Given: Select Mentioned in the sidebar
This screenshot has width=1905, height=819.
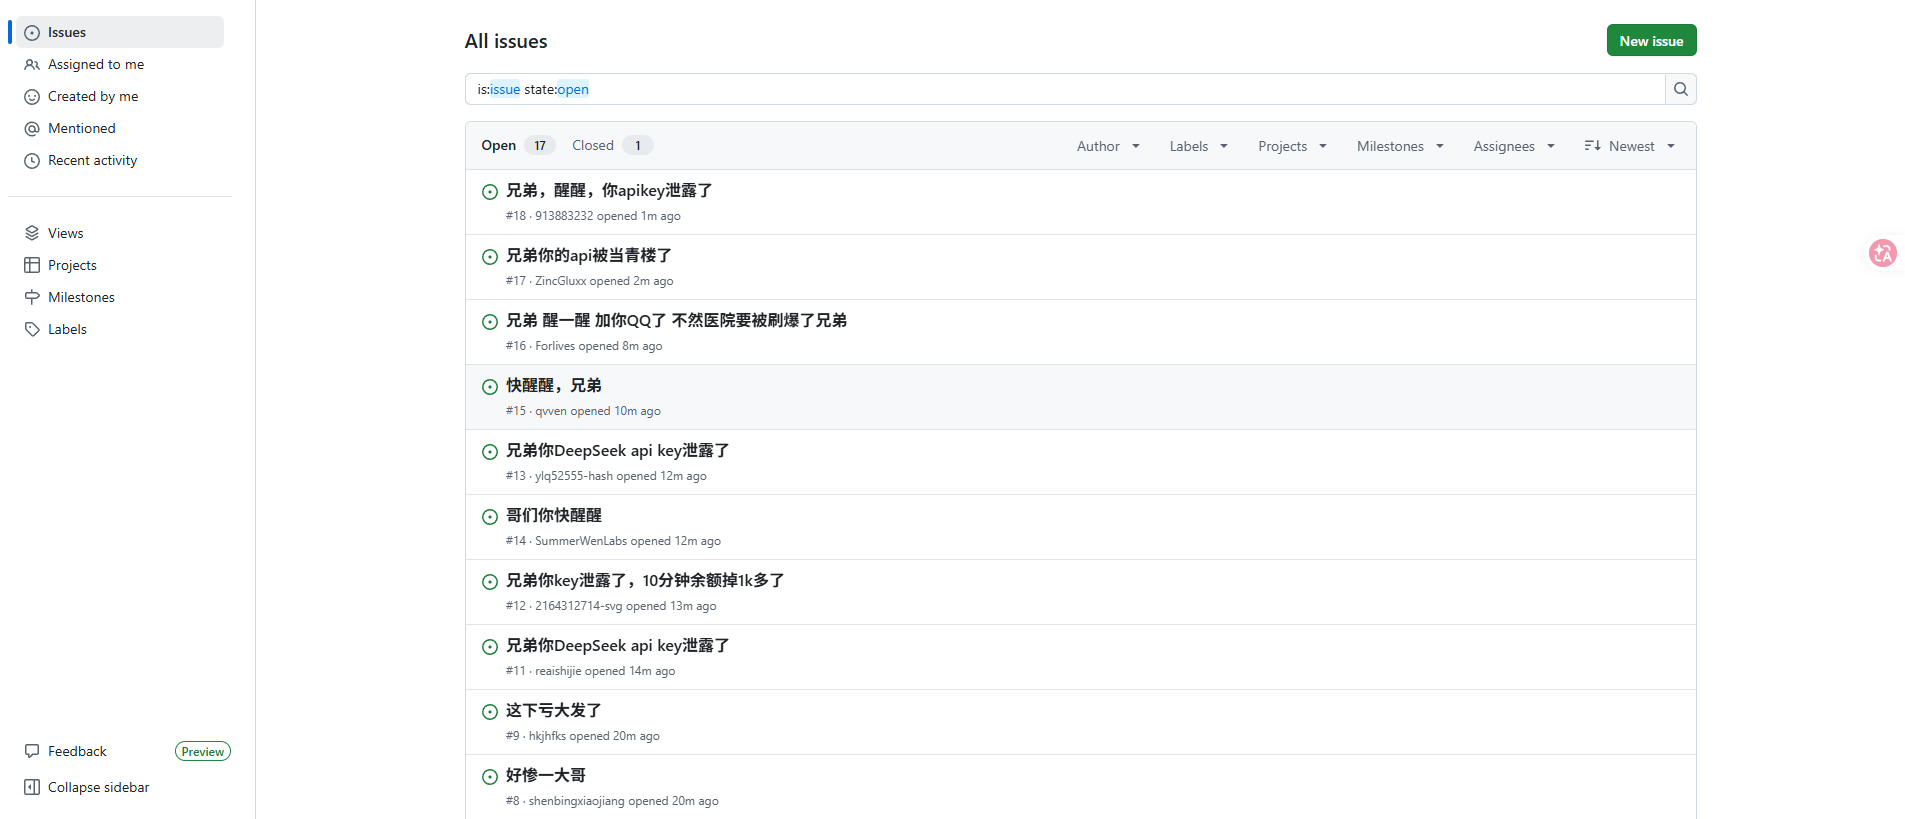Looking at the screenshot, I should 120,128.
